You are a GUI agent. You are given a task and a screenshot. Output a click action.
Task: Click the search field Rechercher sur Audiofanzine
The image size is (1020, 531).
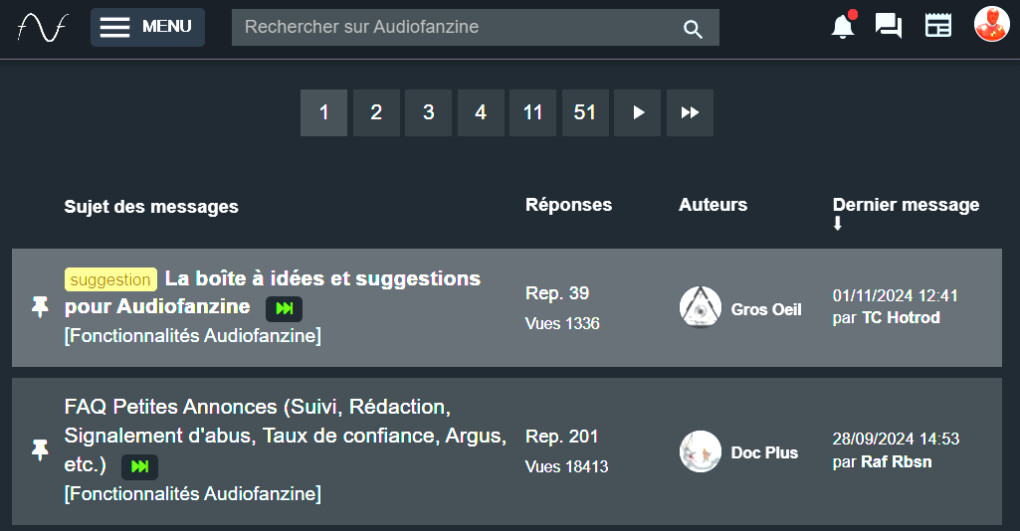pyautogui.click(x=455, y=27)
